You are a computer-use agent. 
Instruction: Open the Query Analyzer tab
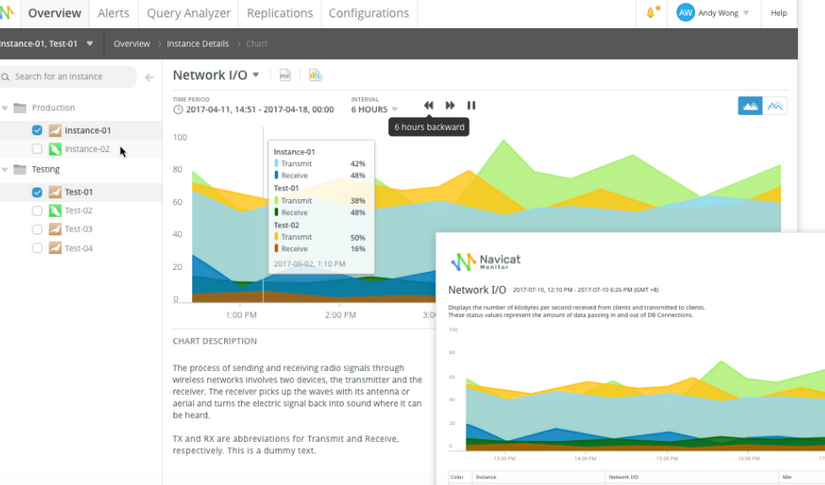(x=188, y=13)
